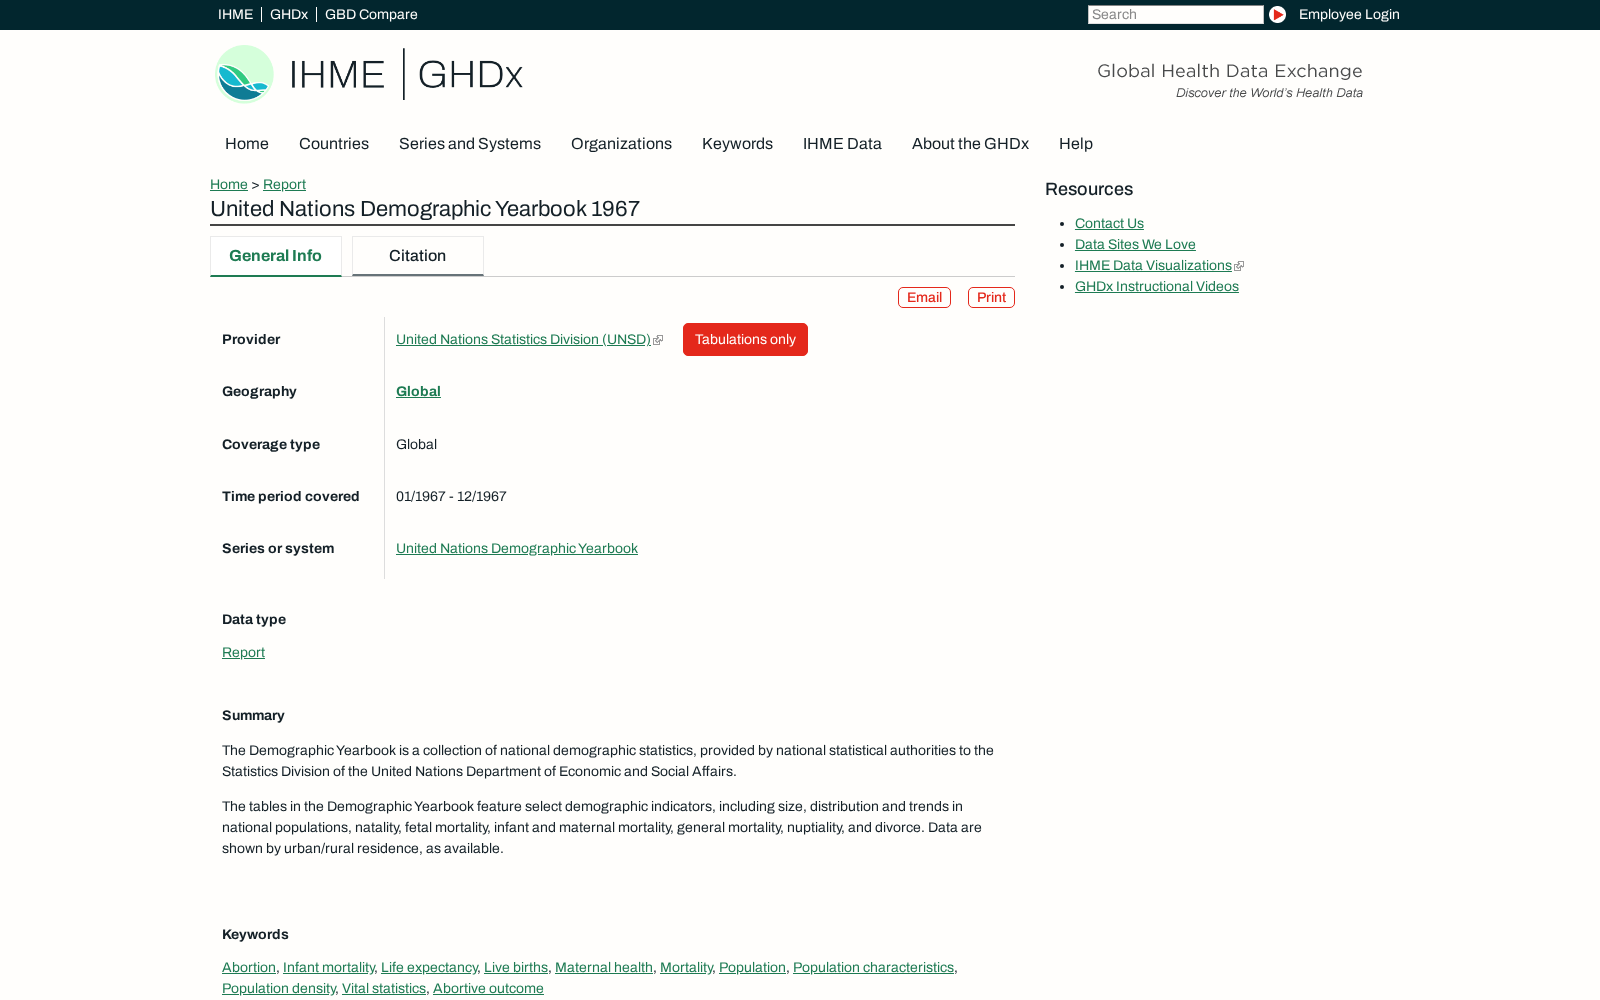Click the red search submit arrow

point(1277,14)
